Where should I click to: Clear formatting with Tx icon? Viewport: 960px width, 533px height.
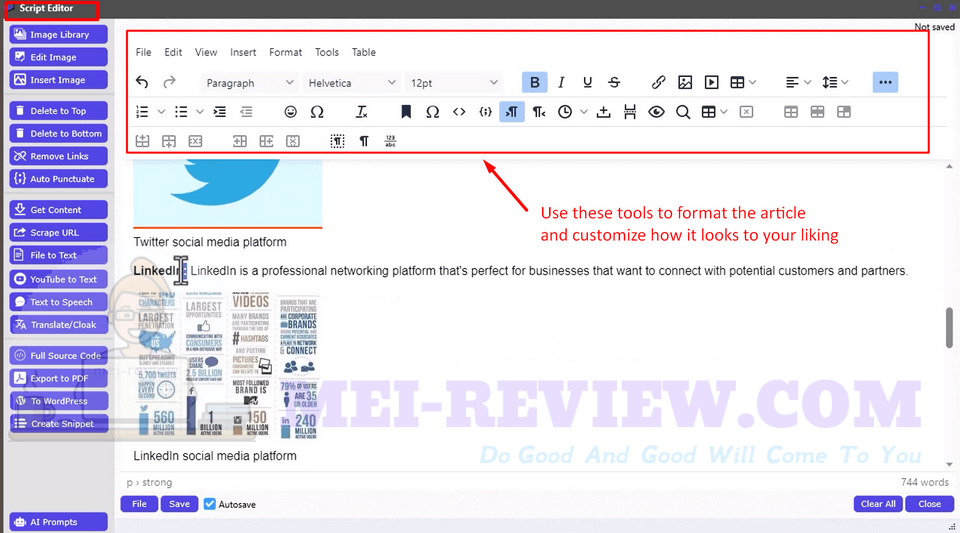[361, 112]
